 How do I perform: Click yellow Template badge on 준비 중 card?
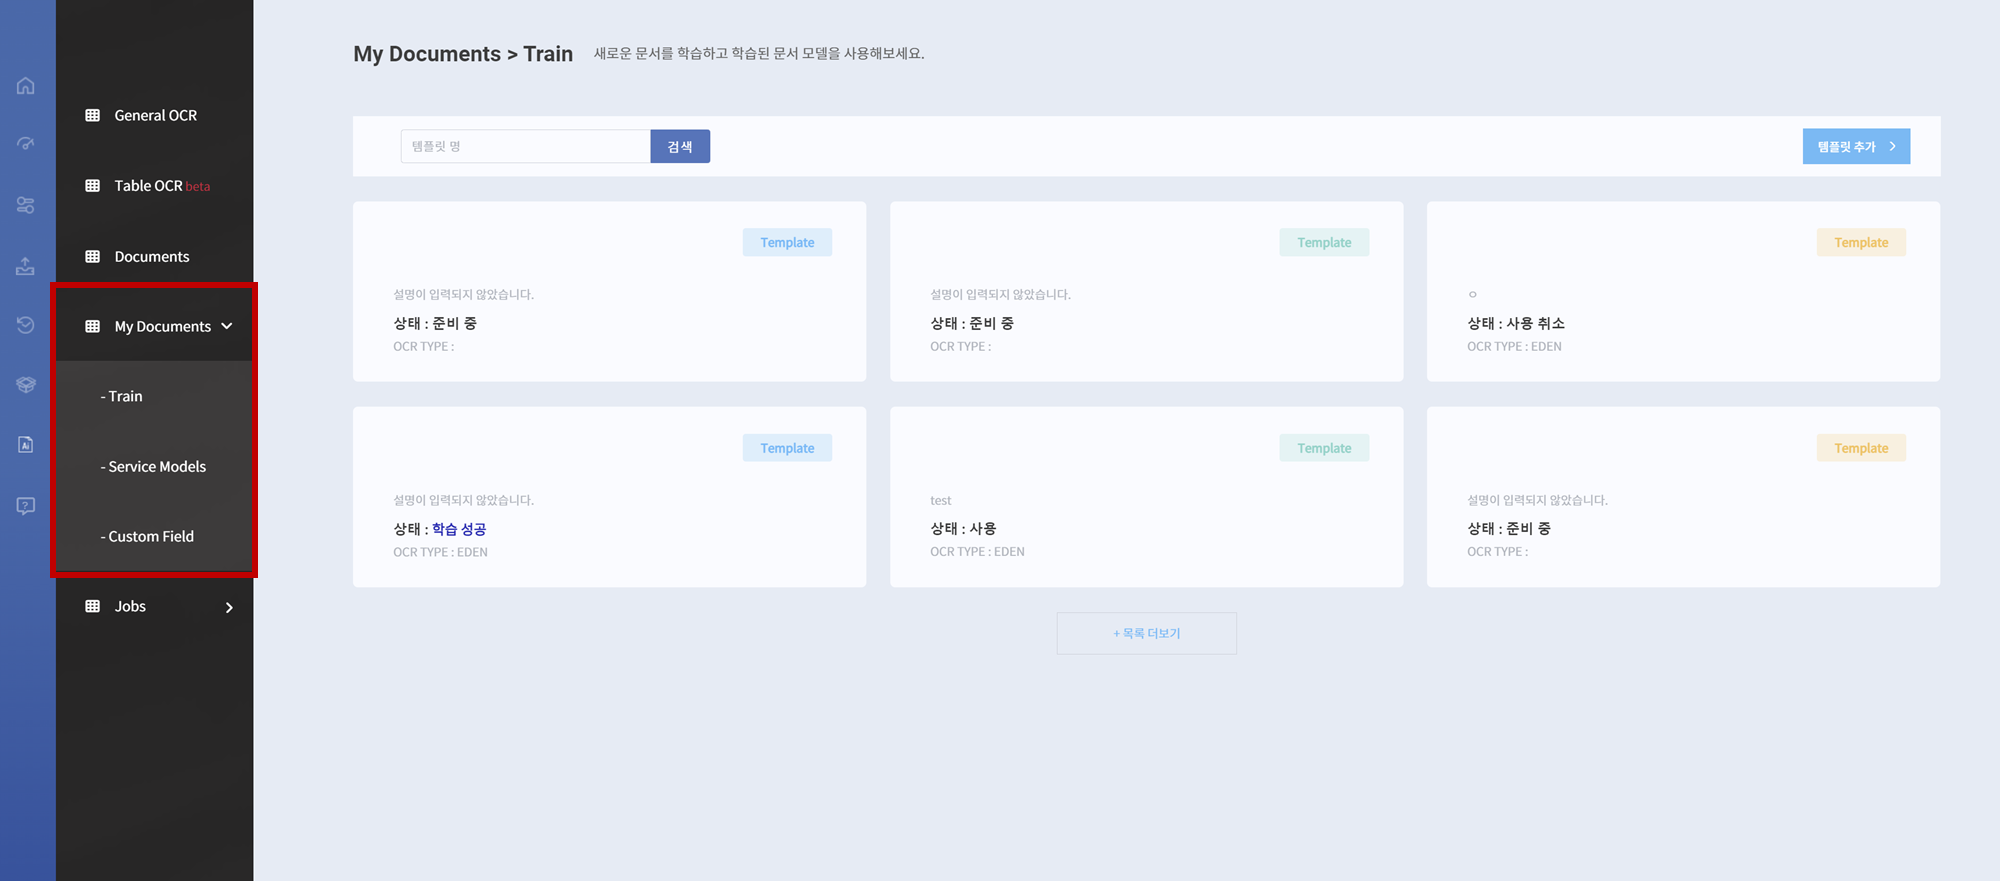click(x=1861, y=448)
